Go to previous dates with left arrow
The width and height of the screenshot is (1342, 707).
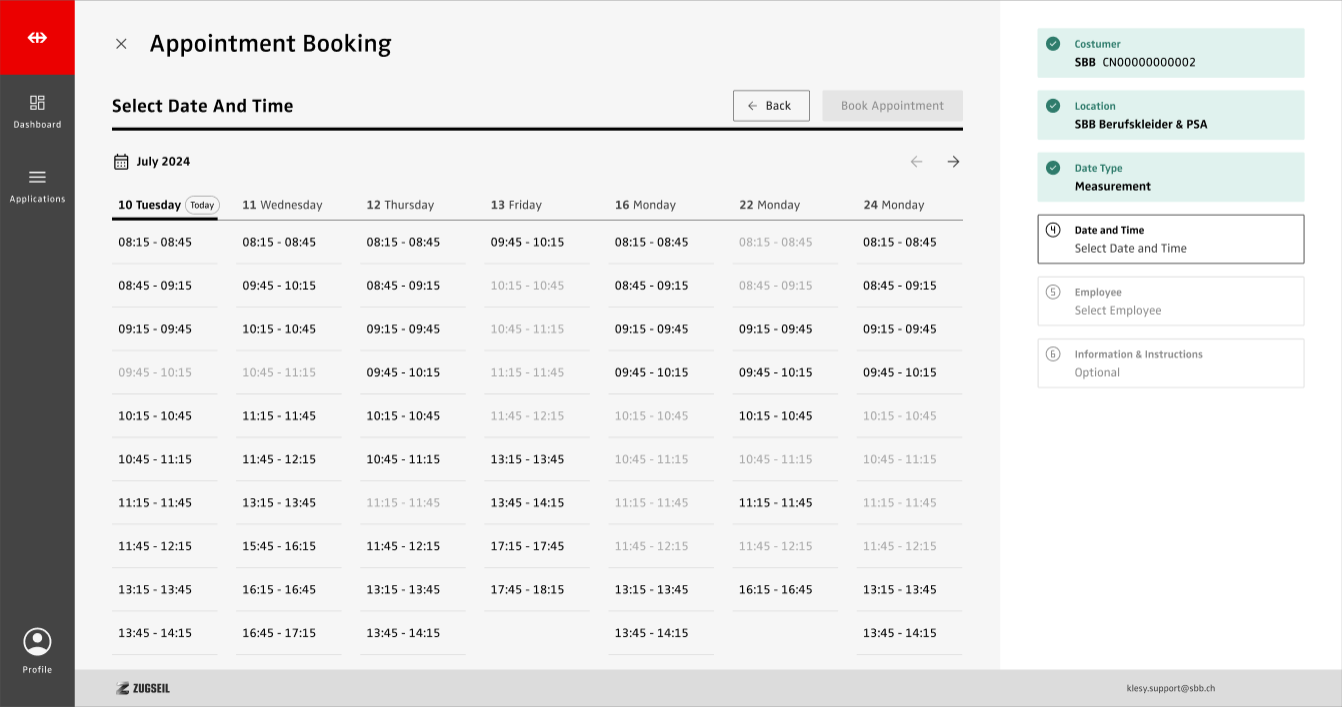pyautogui.click(x=916, y=162)
